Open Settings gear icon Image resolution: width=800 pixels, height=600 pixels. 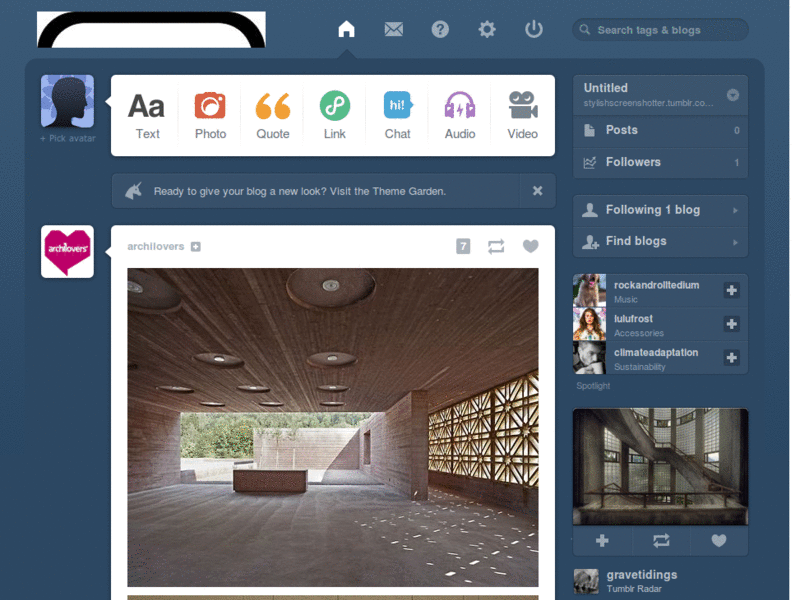click(x=487, y=29)
